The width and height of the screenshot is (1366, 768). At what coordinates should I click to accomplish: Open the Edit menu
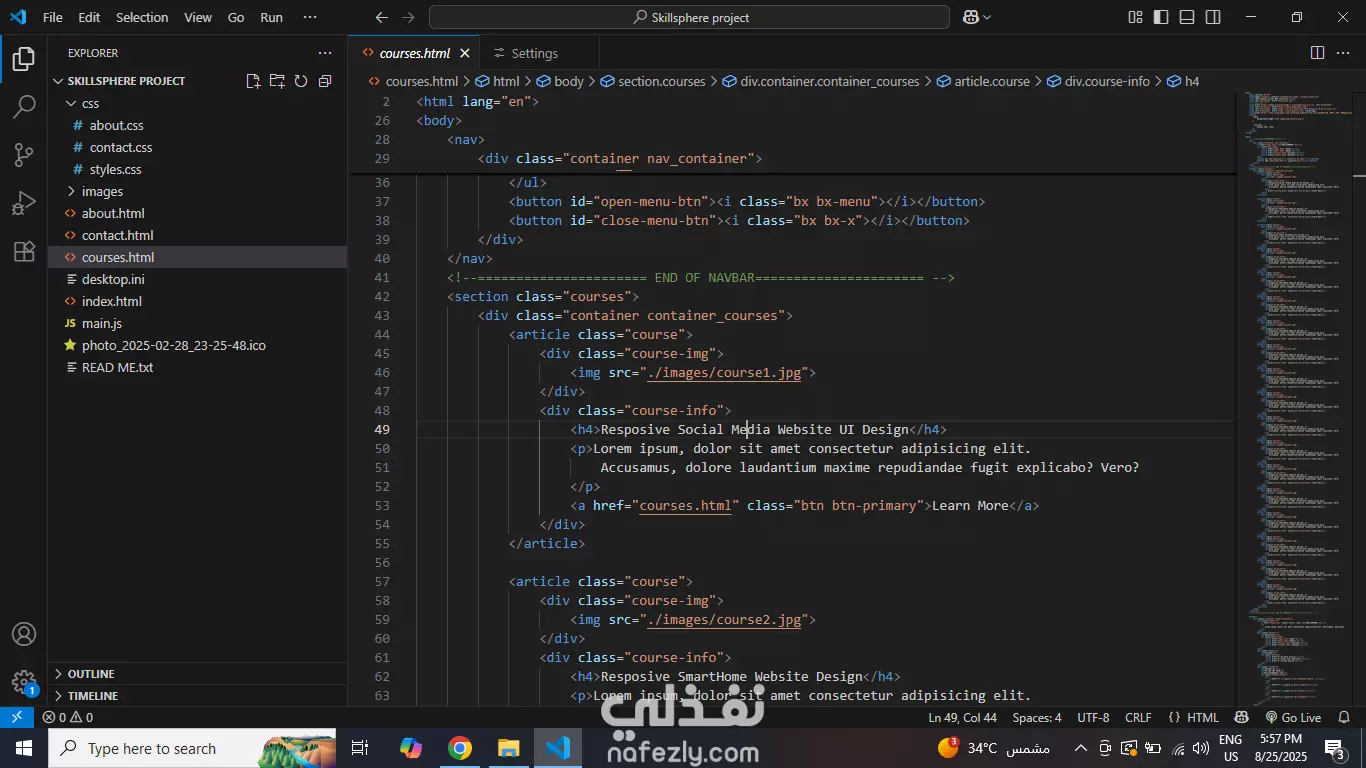point(89,17)
